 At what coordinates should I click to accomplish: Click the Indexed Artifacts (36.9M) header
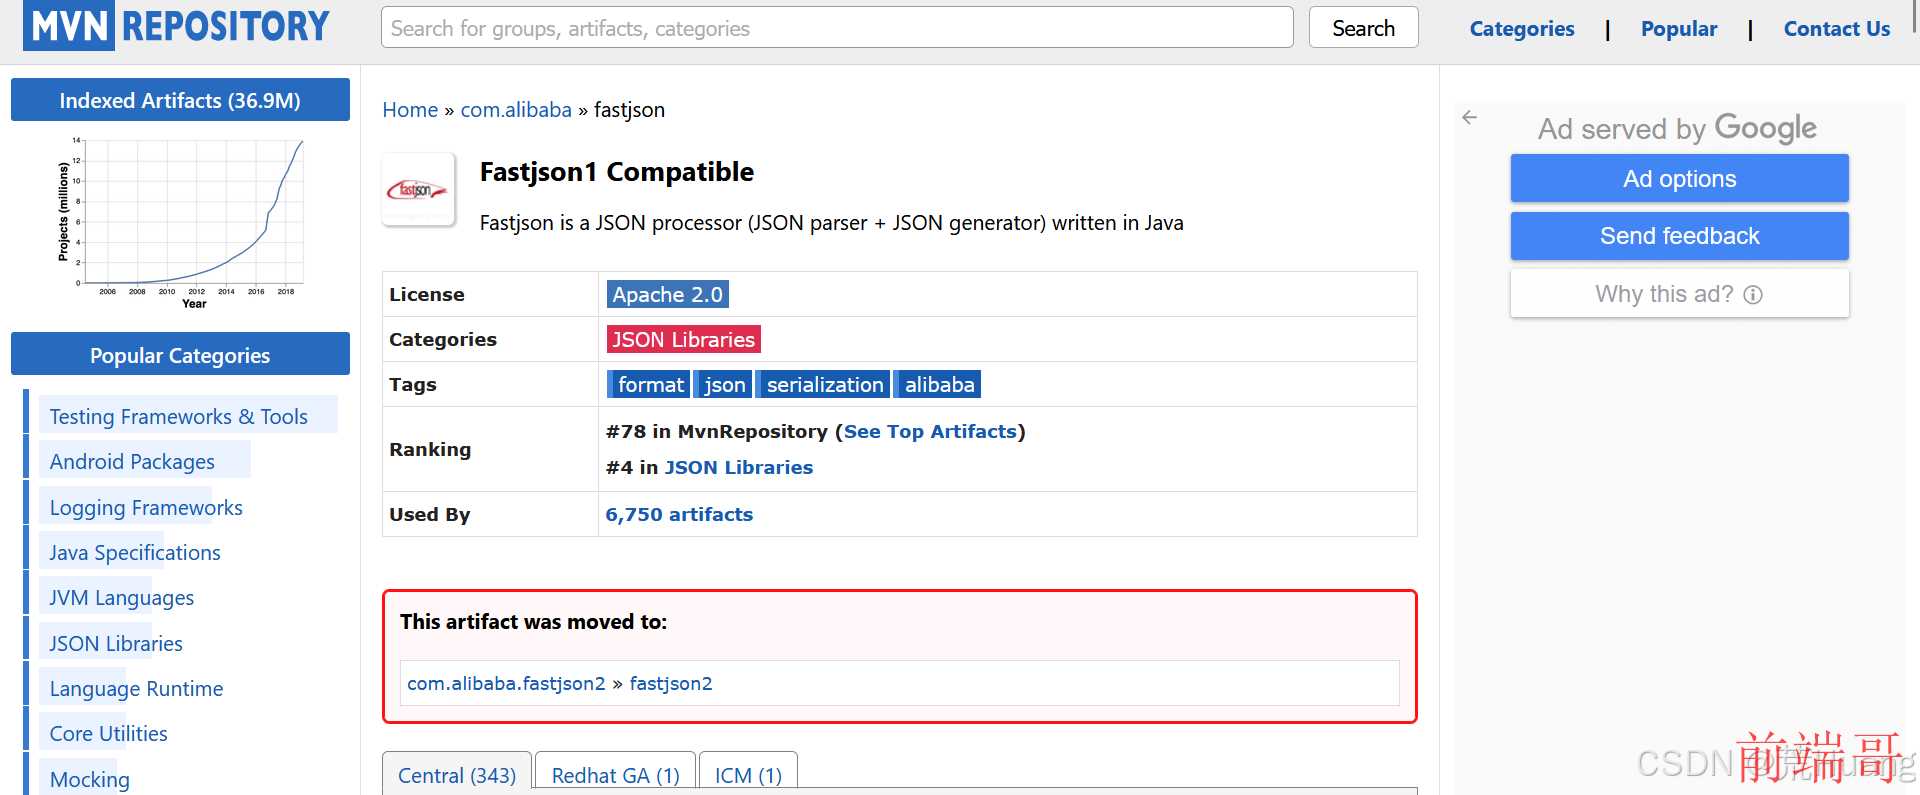(180, 100)
